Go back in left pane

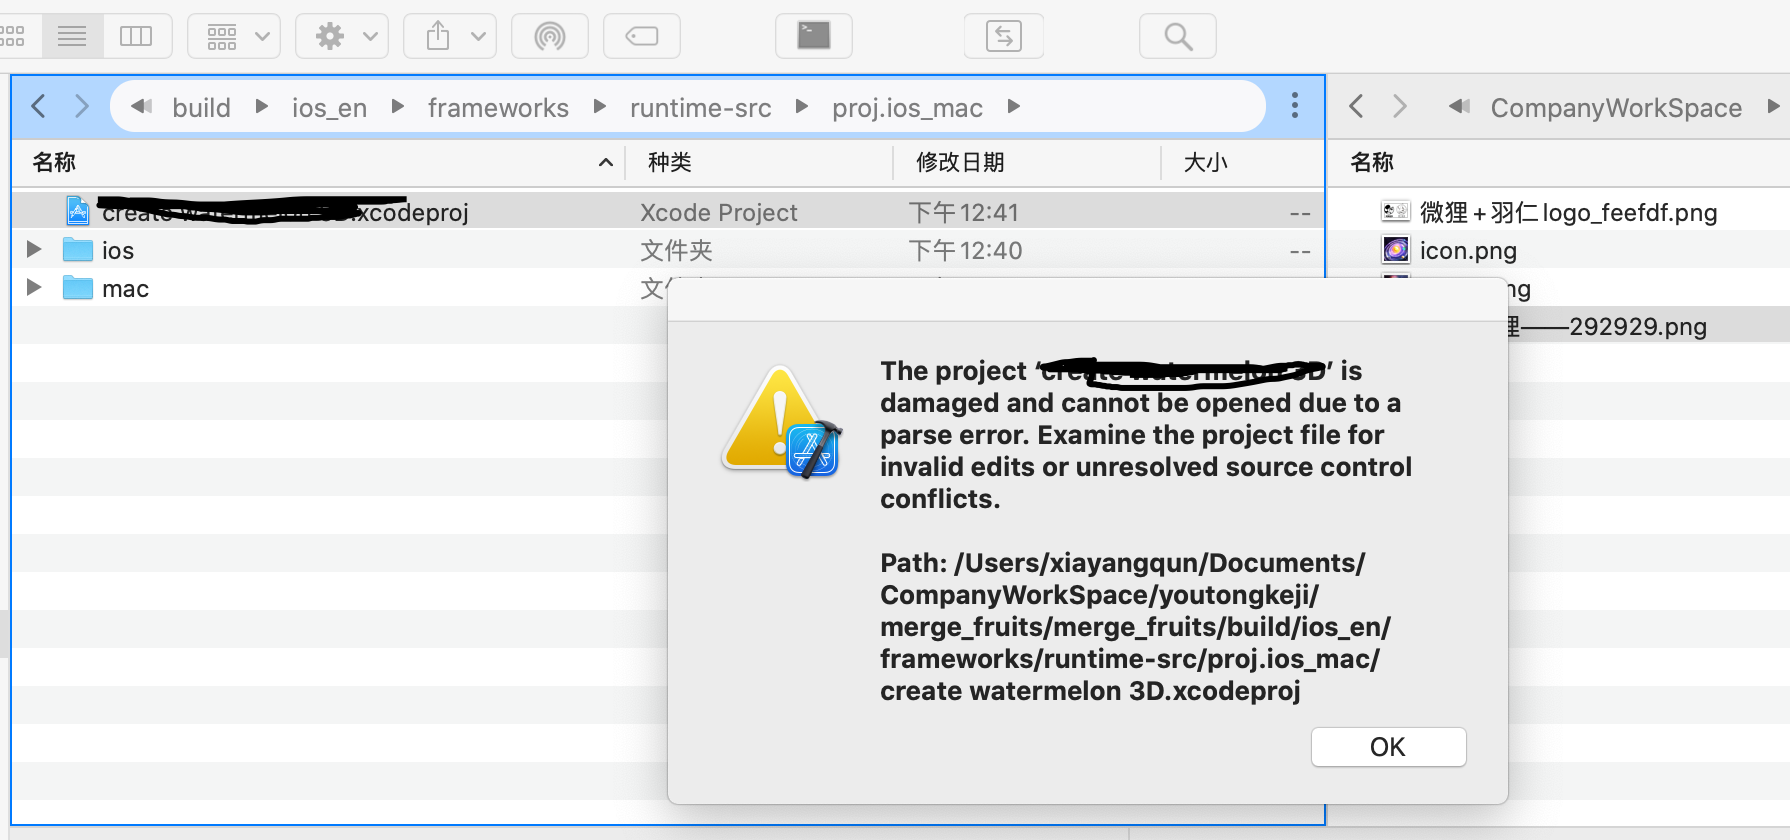[x=39, y=106]
